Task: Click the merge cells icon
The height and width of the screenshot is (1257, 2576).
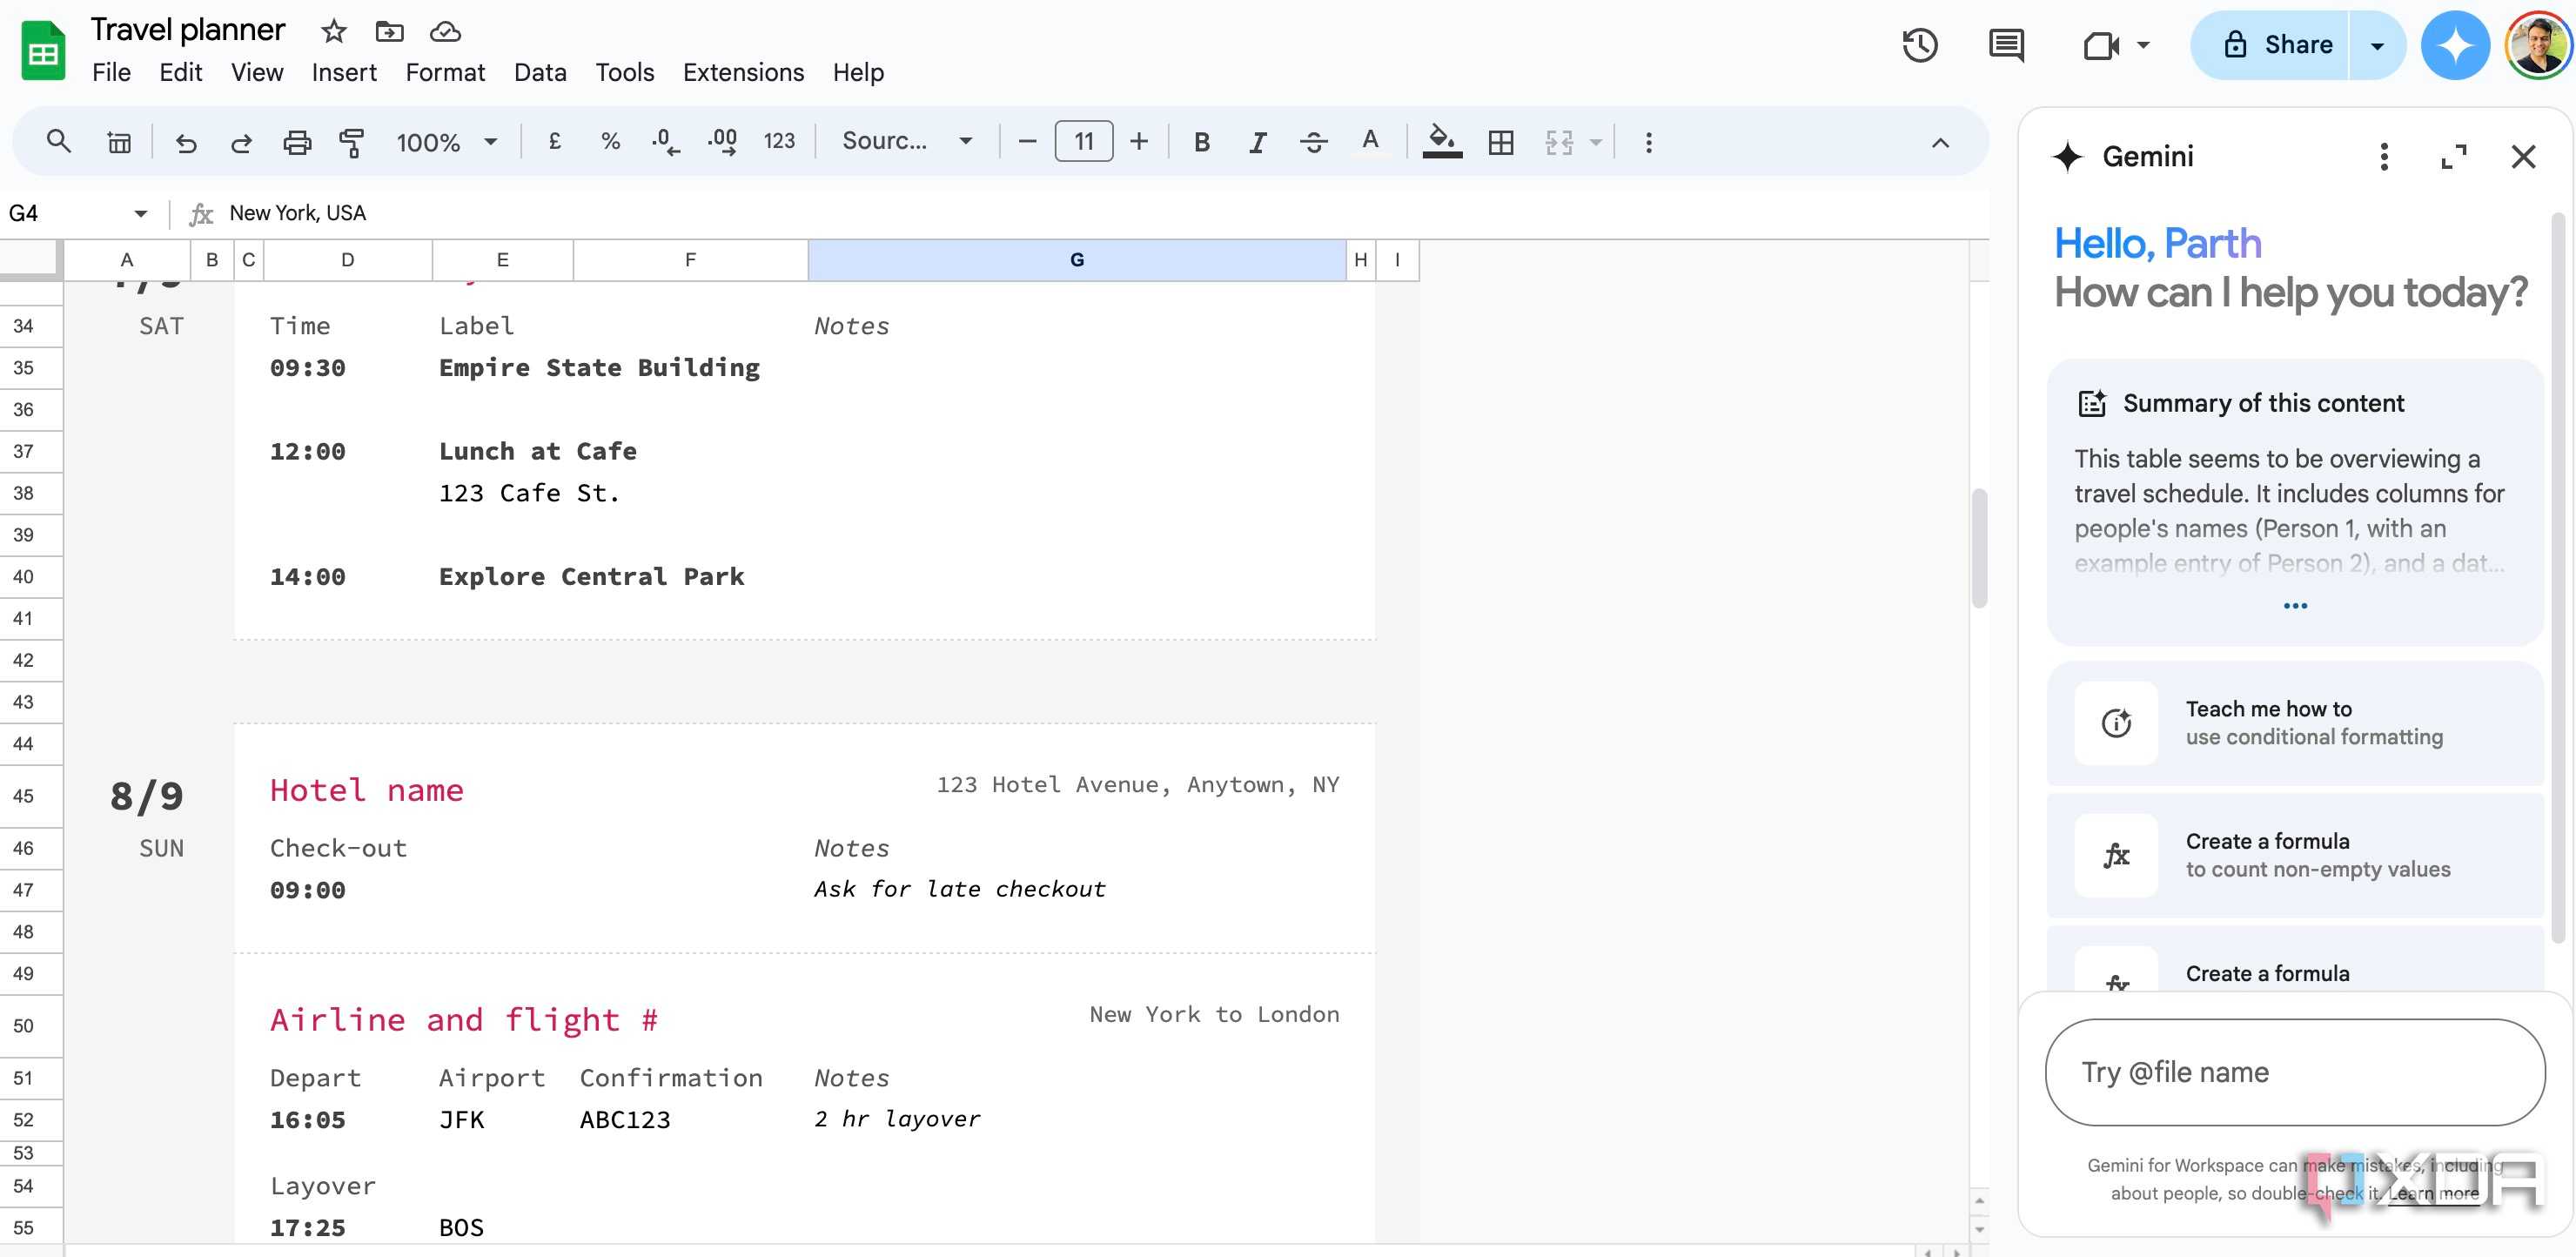Action: (1559, 142)
